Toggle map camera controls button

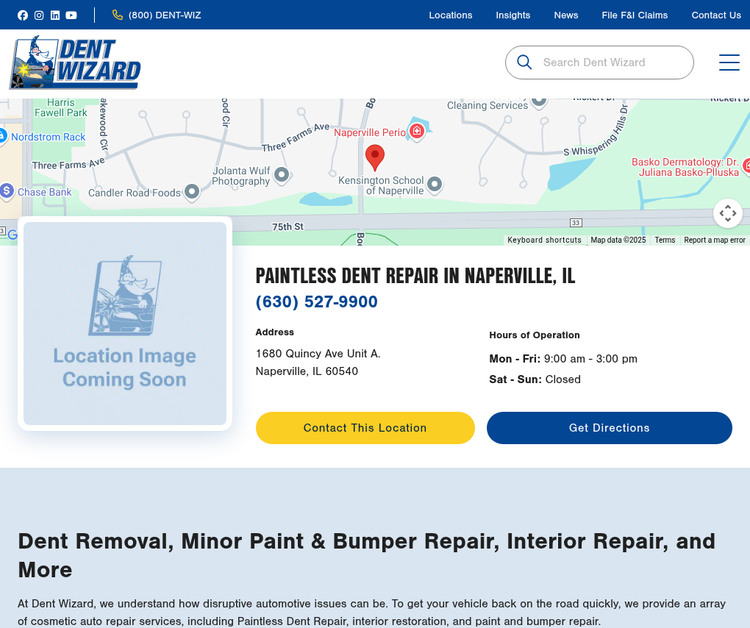point(727,213)
